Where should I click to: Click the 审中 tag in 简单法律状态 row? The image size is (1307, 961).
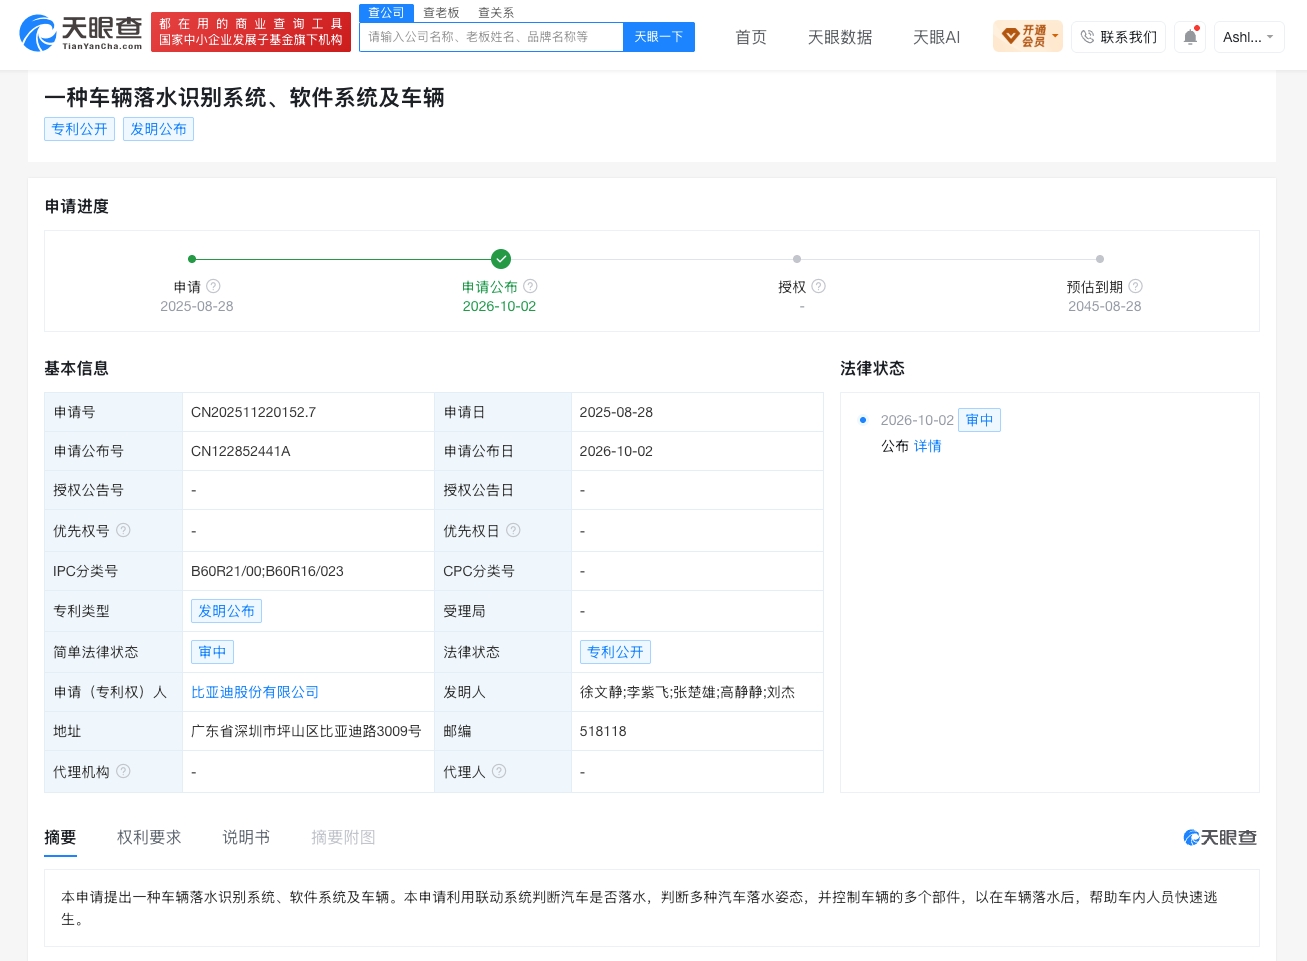tap(212, 652)
